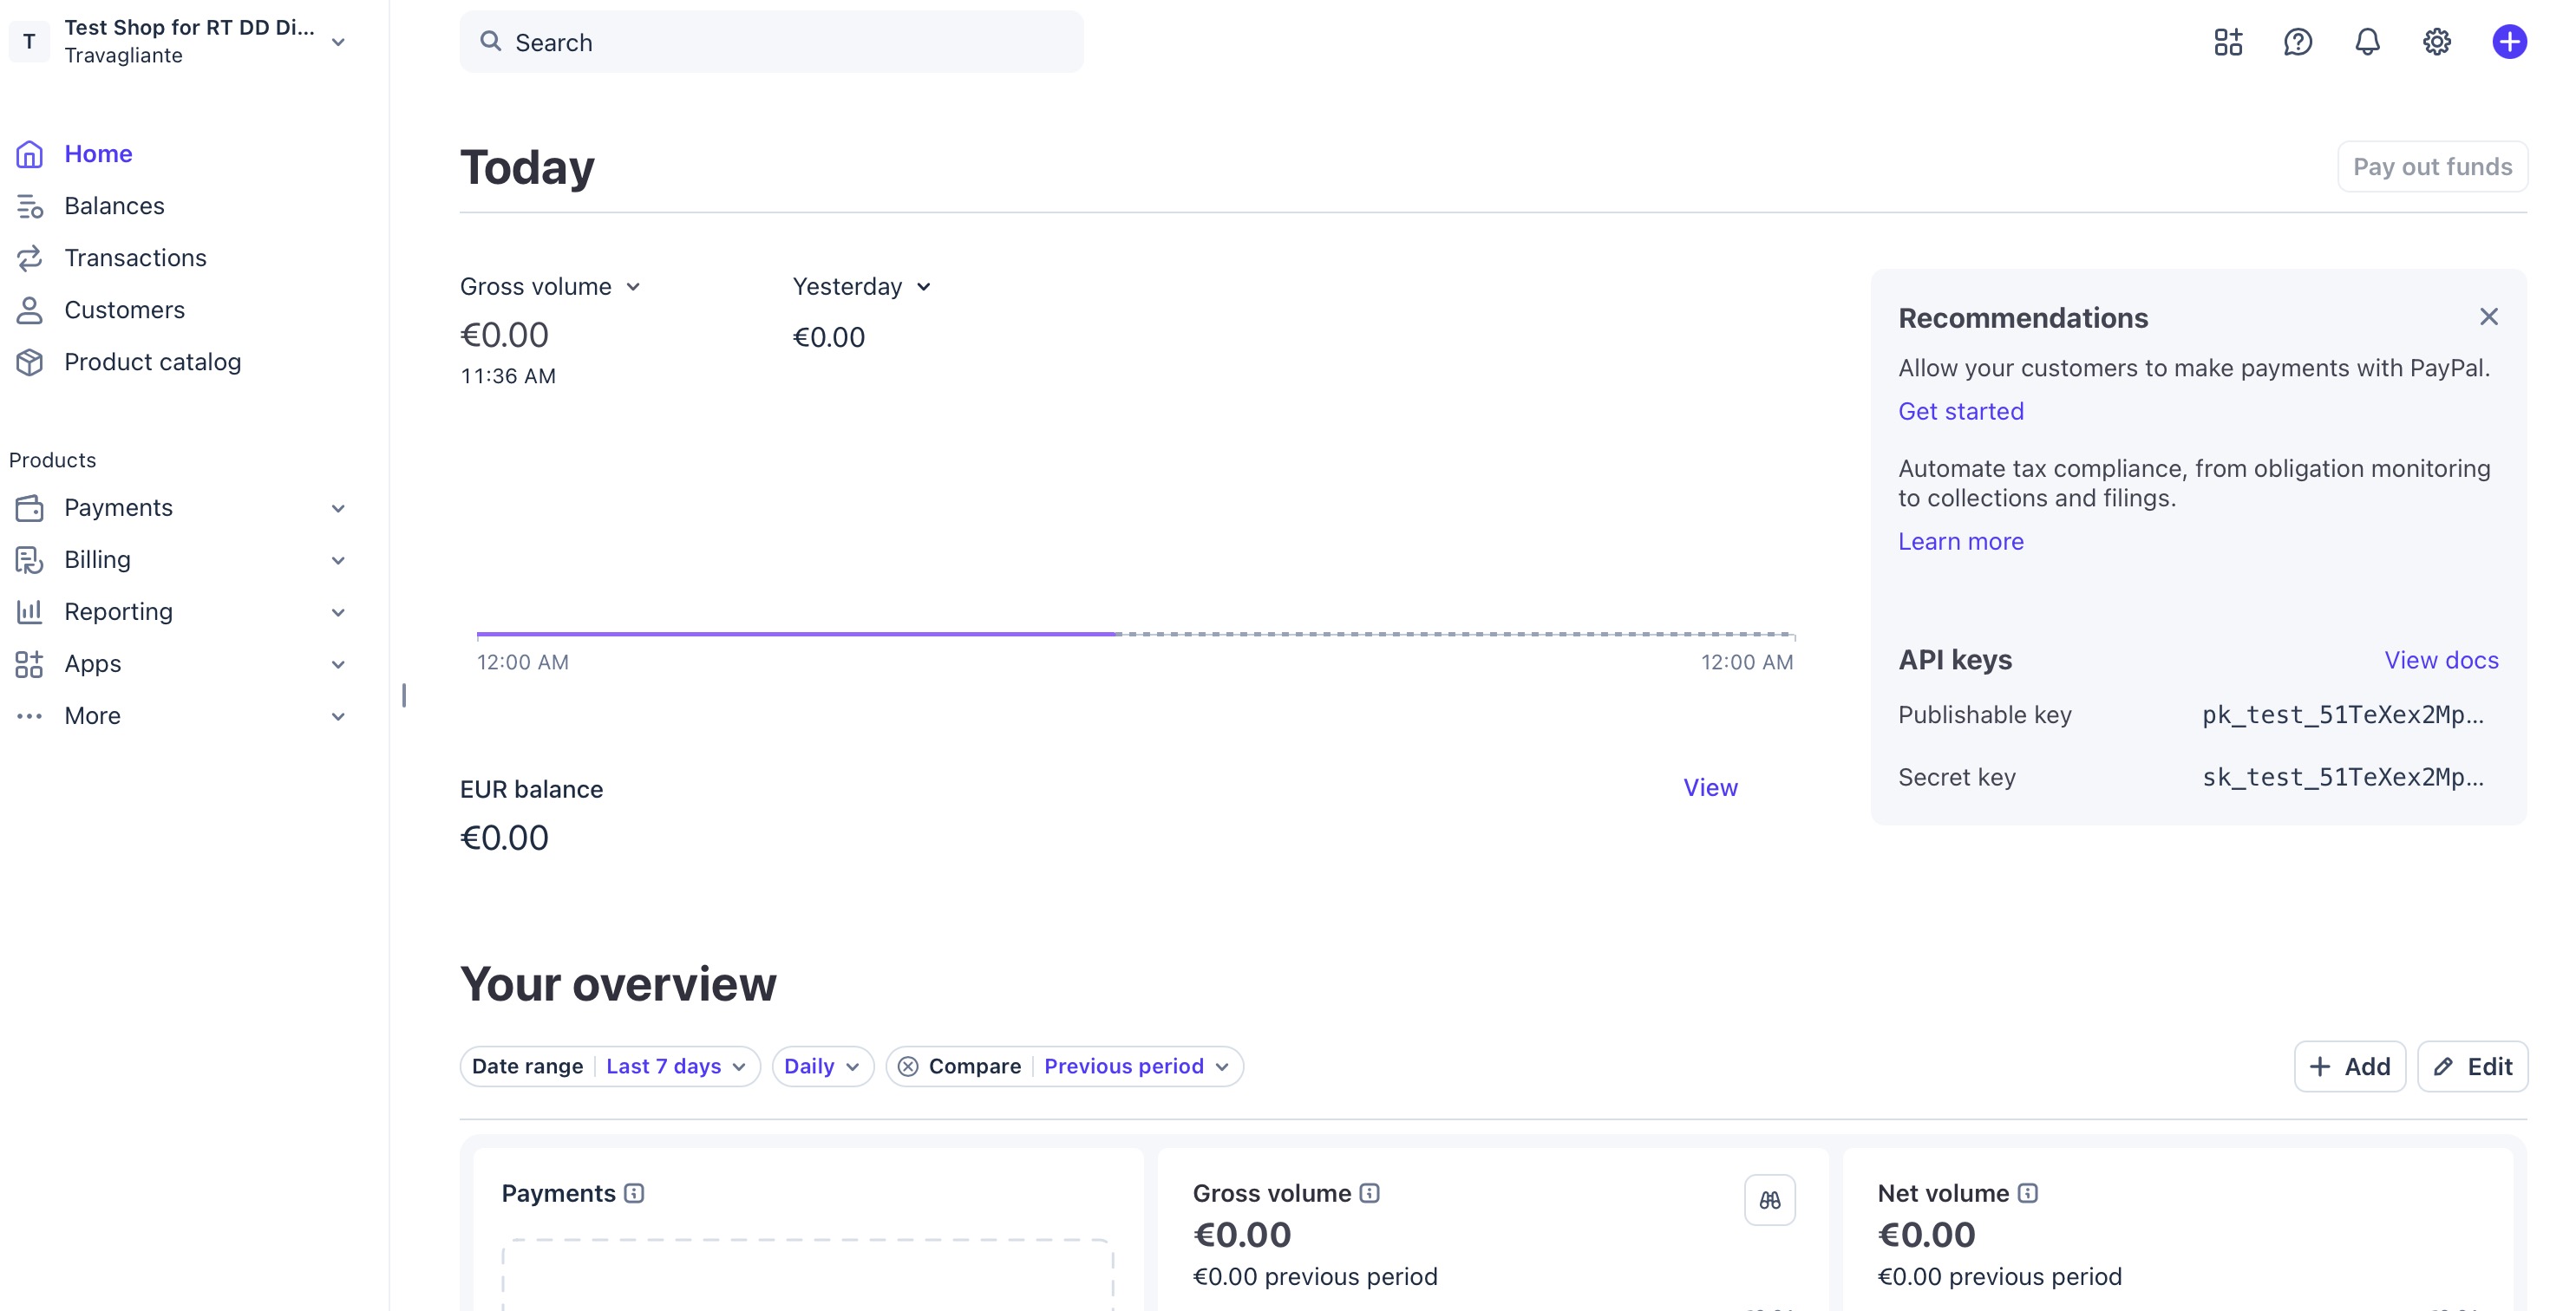Open the help question mark icon
The width and height of the screenshot is (2576, 1311).
[x=2298, y=42]
